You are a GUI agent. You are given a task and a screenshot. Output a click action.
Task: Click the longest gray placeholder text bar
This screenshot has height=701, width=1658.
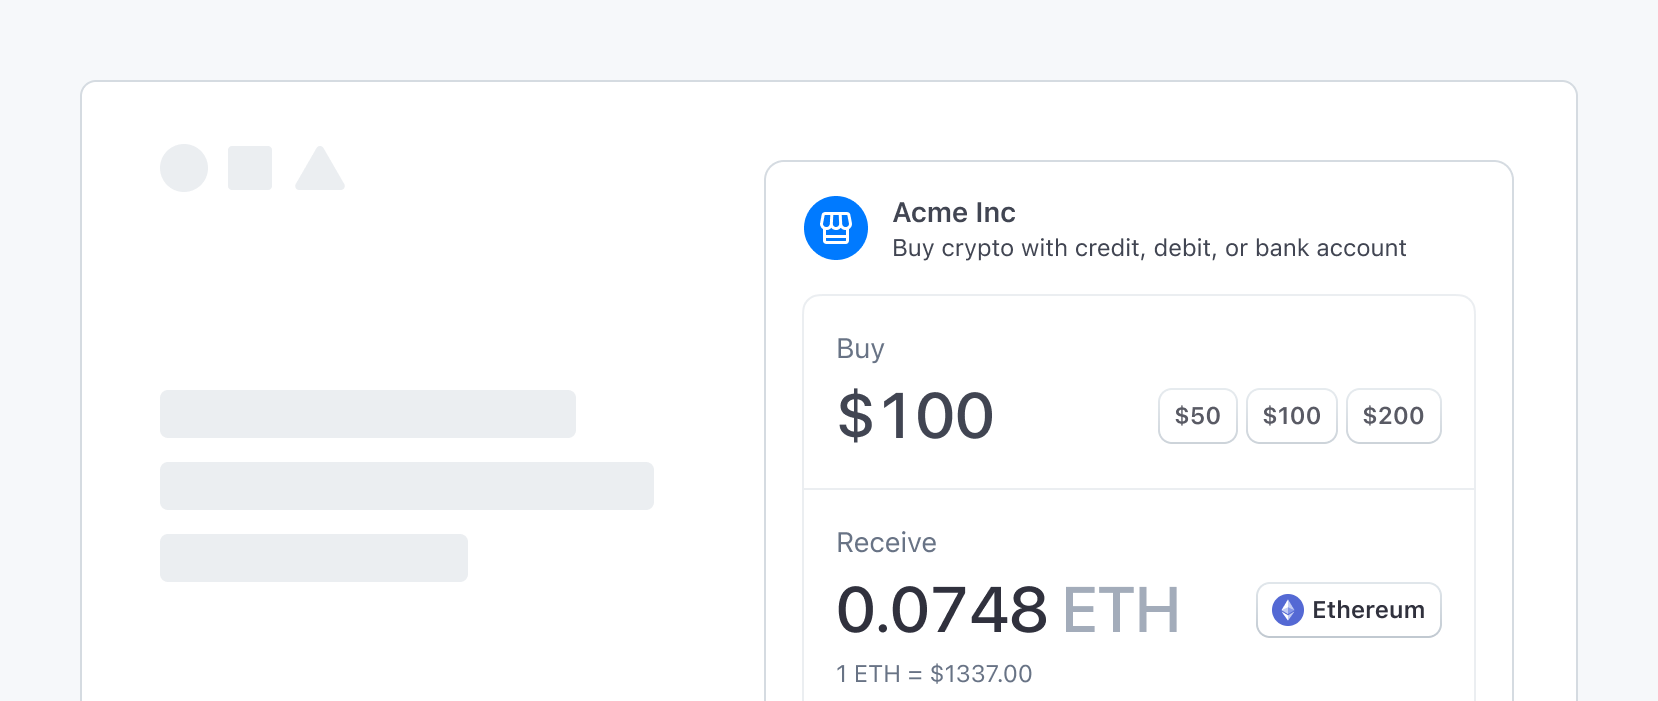(407, 486)
